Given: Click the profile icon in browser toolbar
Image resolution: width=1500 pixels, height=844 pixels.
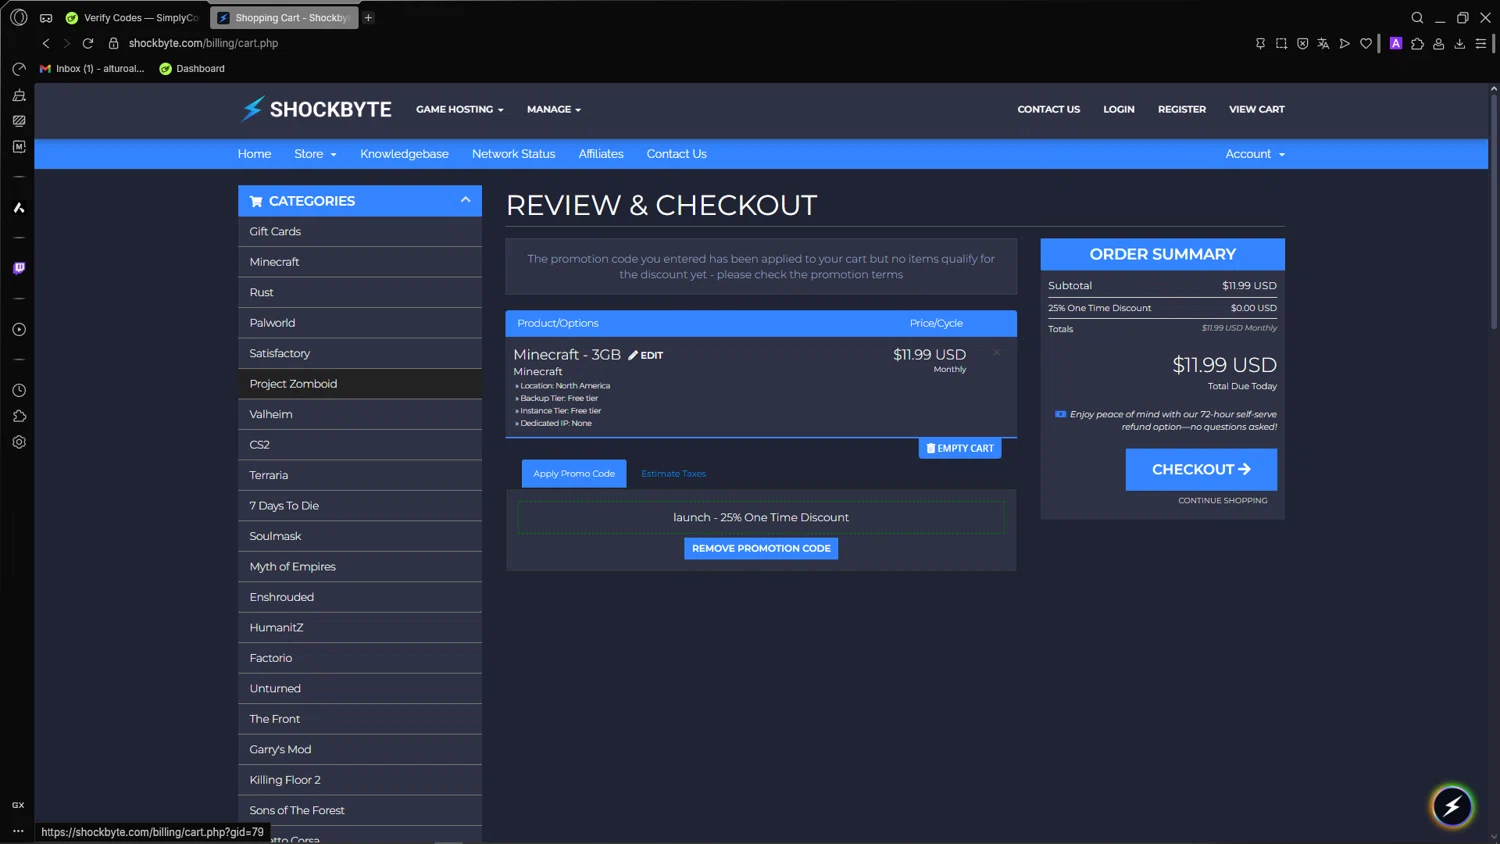Looking at the screenshot, I should coord(1439,43).
